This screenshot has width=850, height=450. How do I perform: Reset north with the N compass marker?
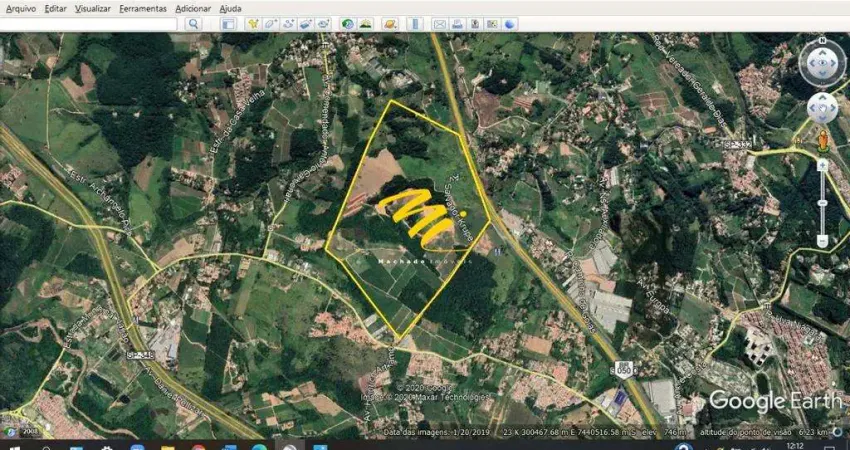point(822,40)
